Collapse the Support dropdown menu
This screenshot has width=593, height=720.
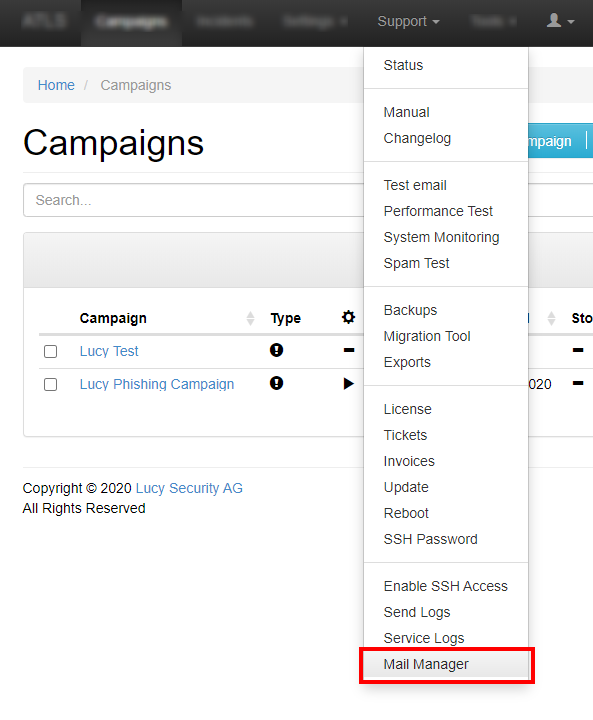click(x=408, y=21)
